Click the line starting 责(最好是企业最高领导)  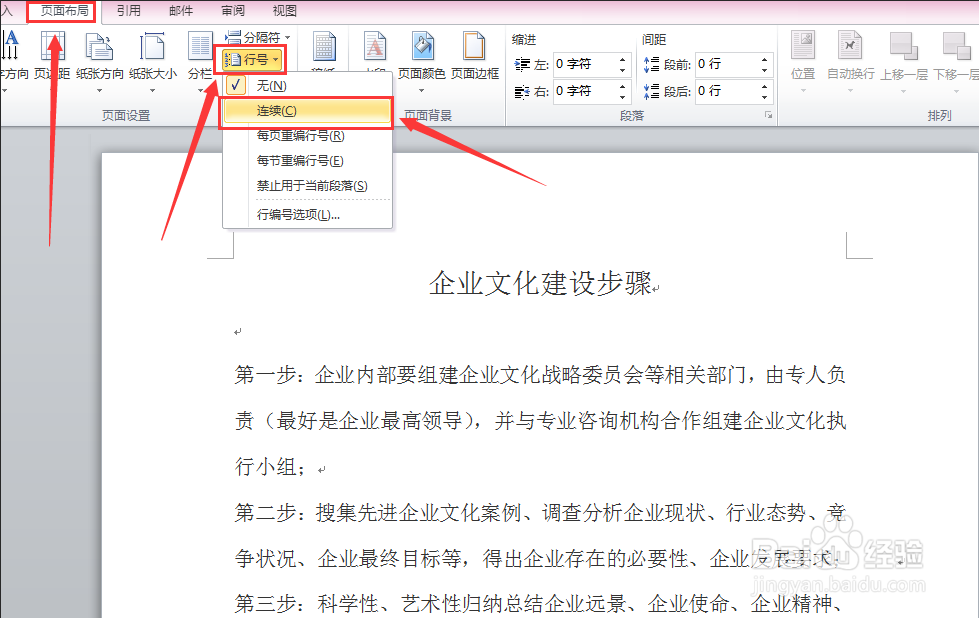[x=540, y=421]
